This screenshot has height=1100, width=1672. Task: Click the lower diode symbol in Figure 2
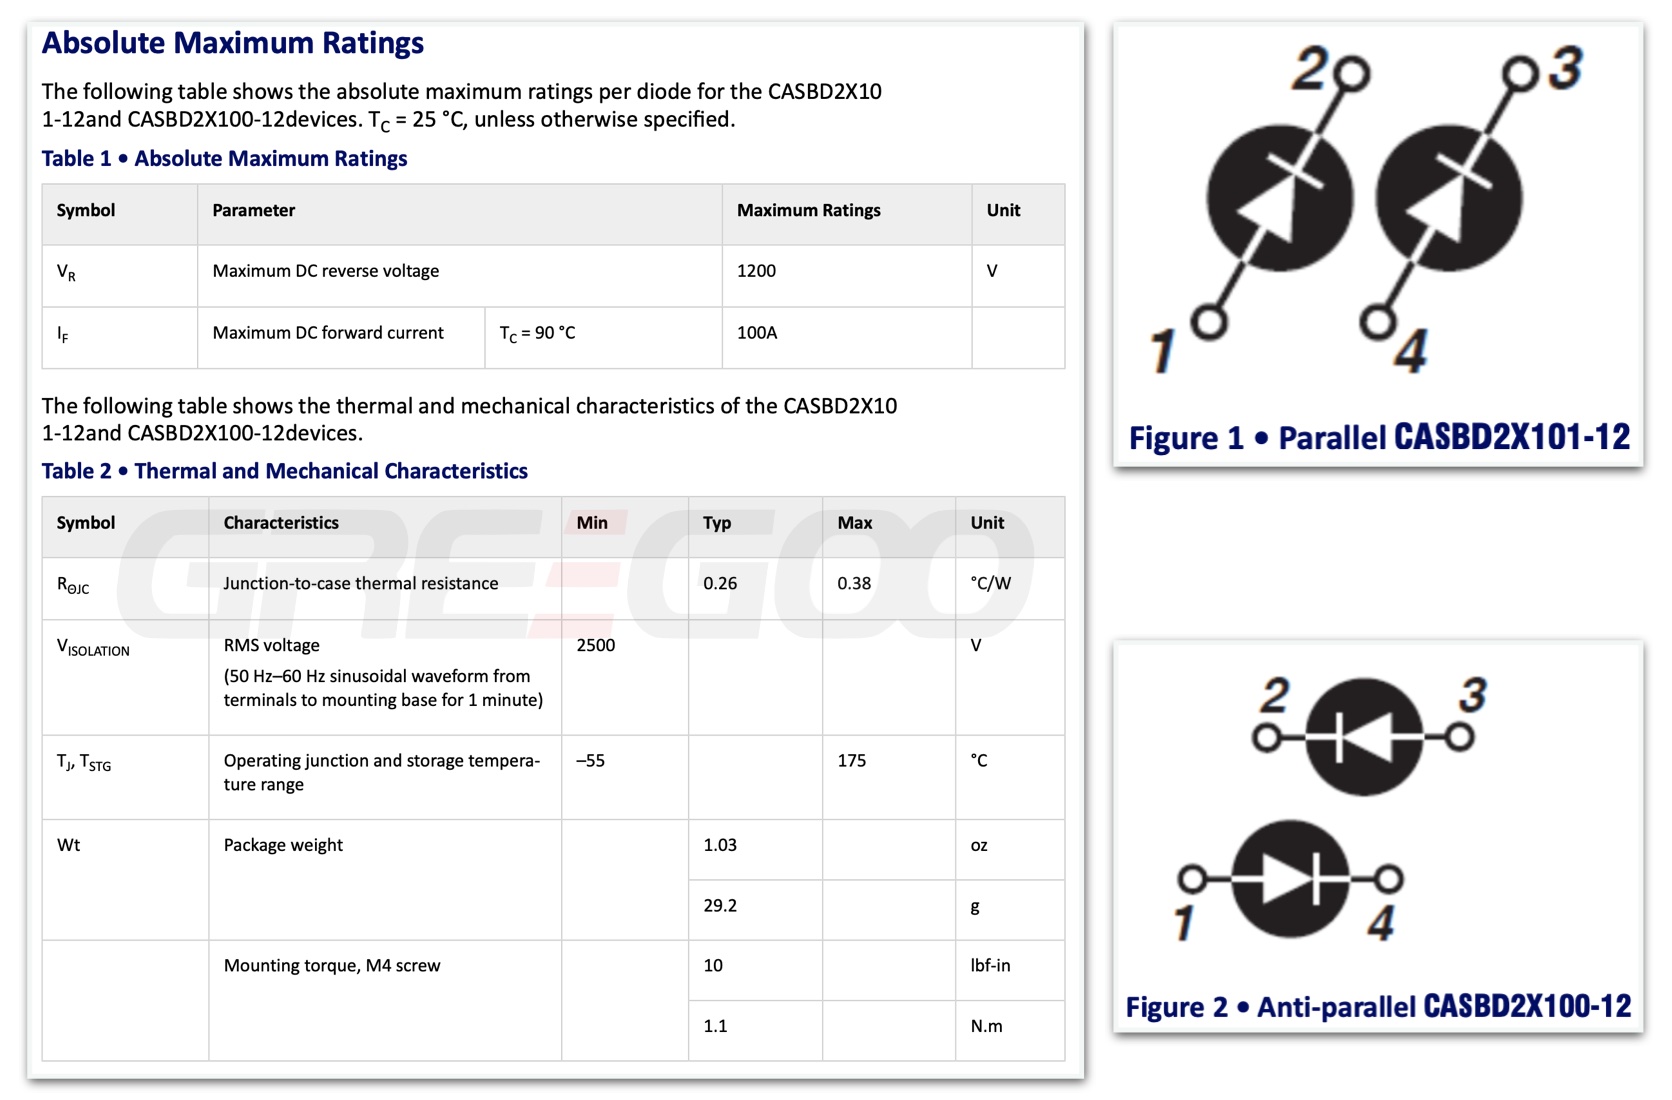tap(1290, 879)
